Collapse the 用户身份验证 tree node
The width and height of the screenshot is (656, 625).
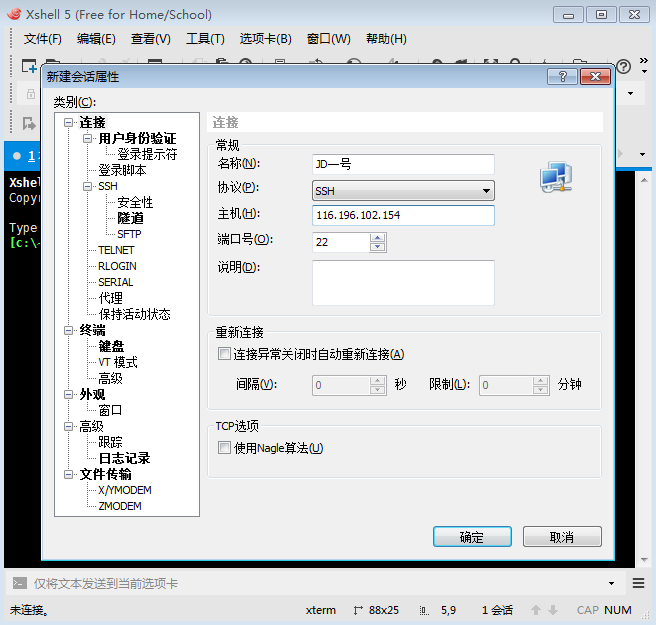[x=87, y=138]
